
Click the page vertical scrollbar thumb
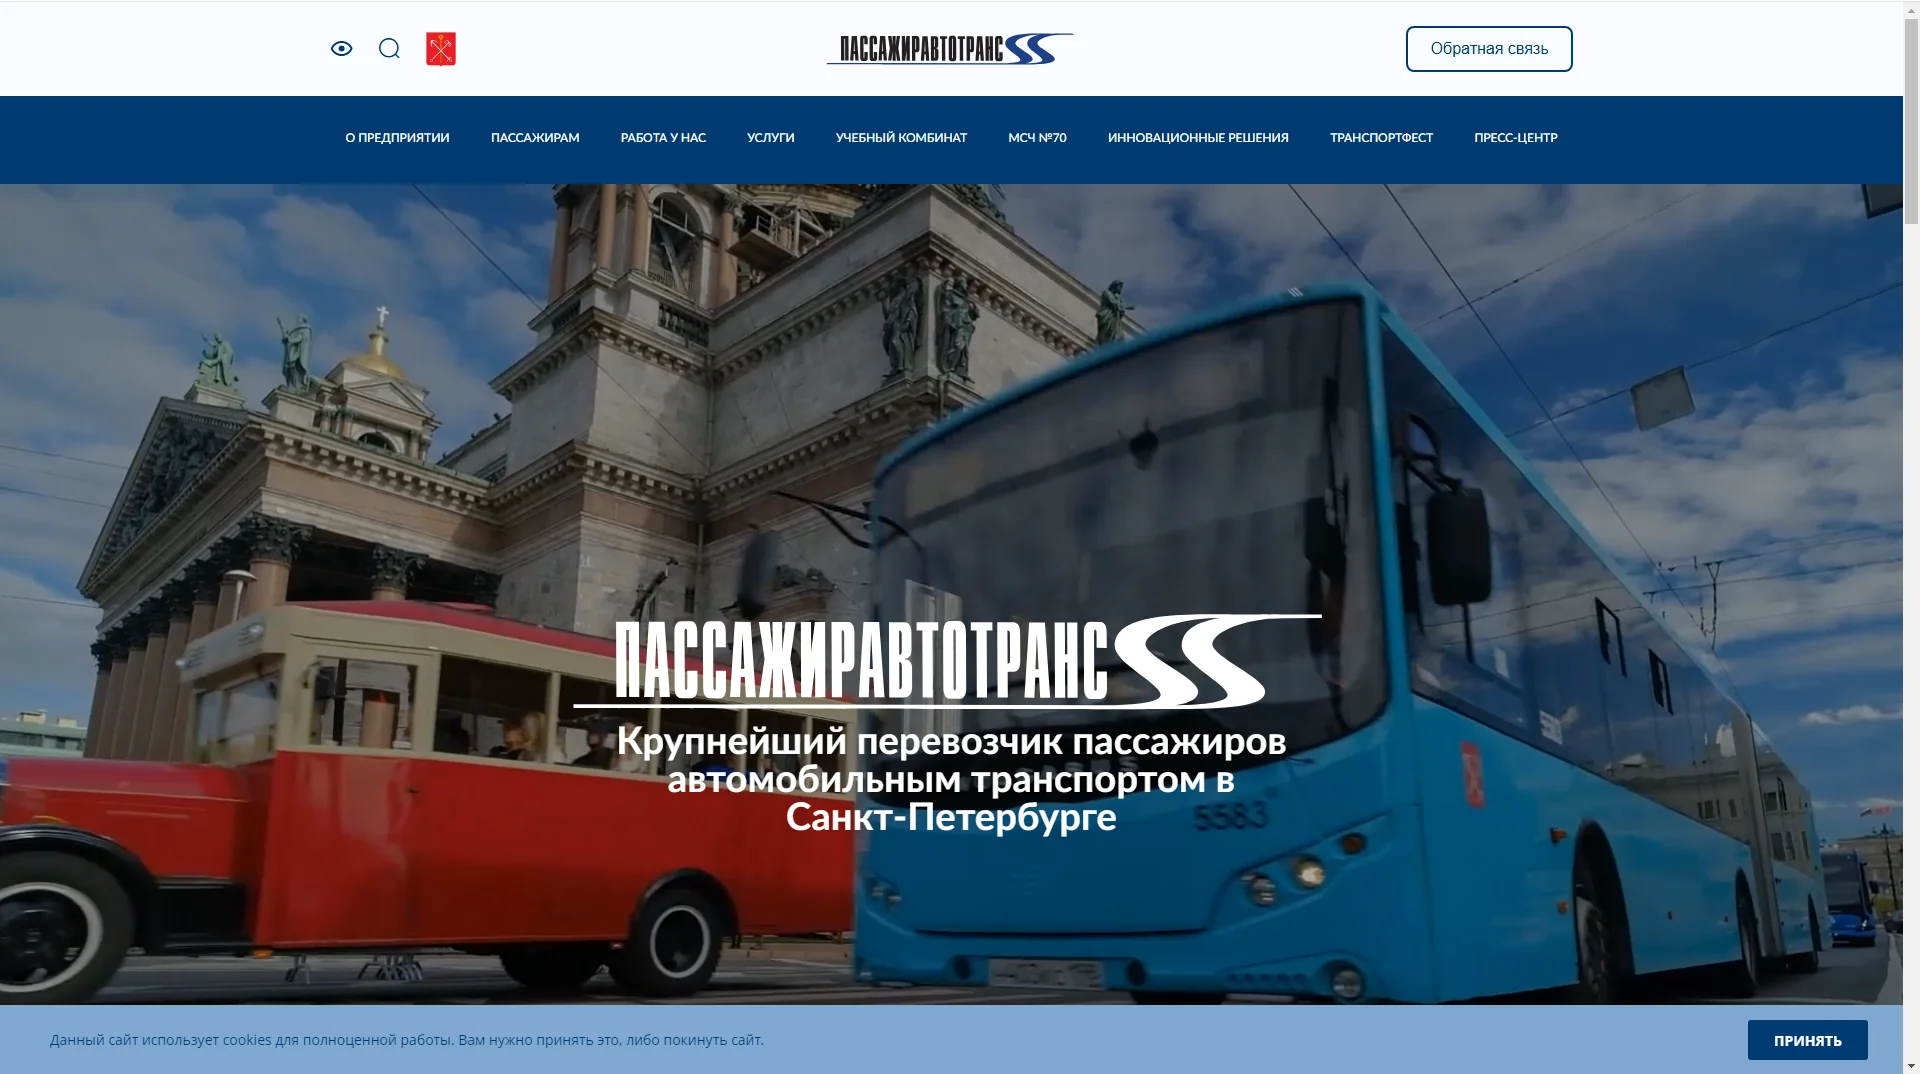click(1911, 120)
